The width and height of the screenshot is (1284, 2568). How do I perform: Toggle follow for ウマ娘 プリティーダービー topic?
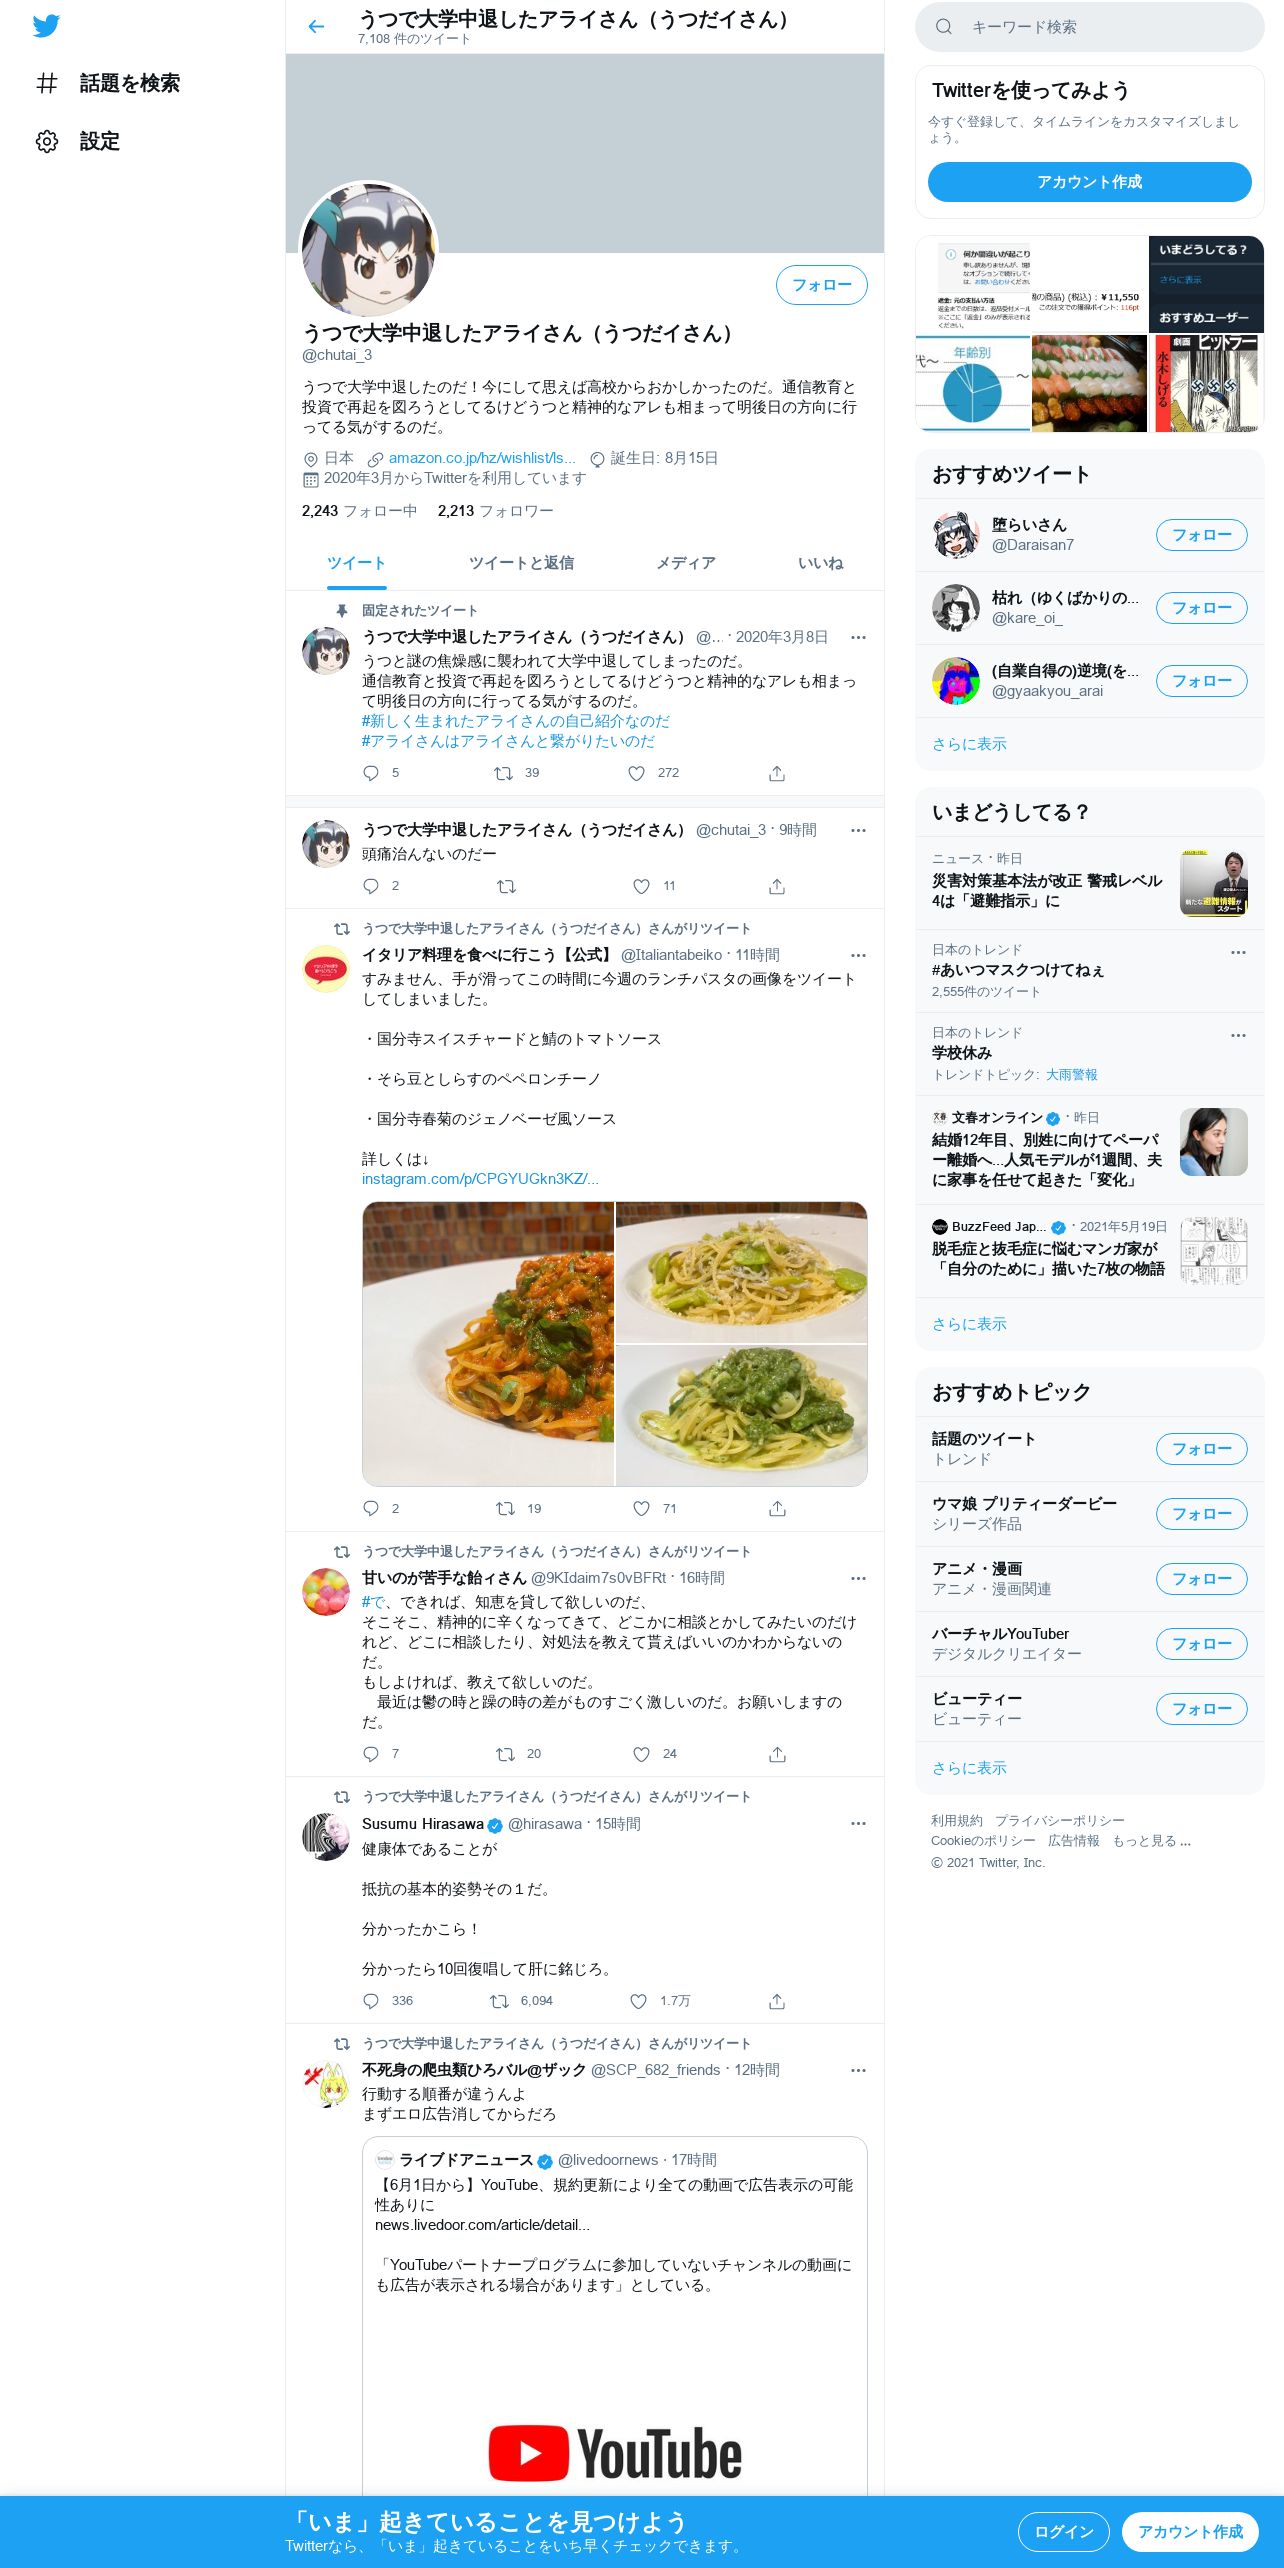coord(1201,1514)
